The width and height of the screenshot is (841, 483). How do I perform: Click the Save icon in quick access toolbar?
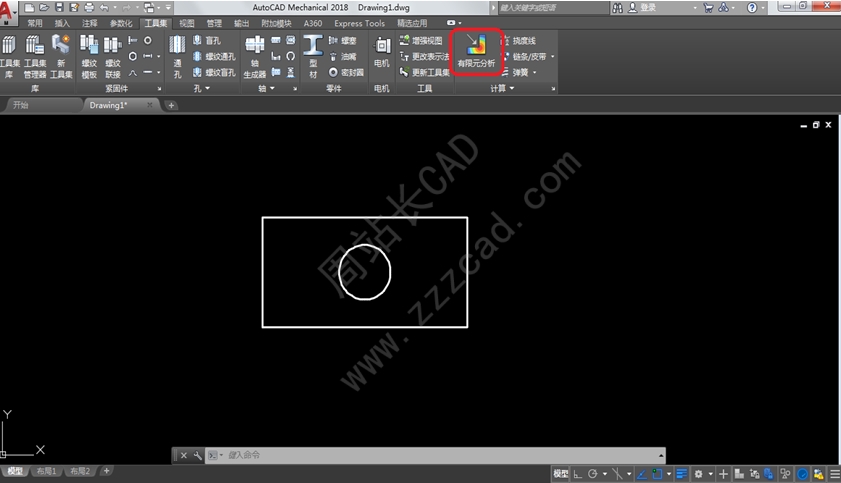pyautogui.click(x=60, y=7)
